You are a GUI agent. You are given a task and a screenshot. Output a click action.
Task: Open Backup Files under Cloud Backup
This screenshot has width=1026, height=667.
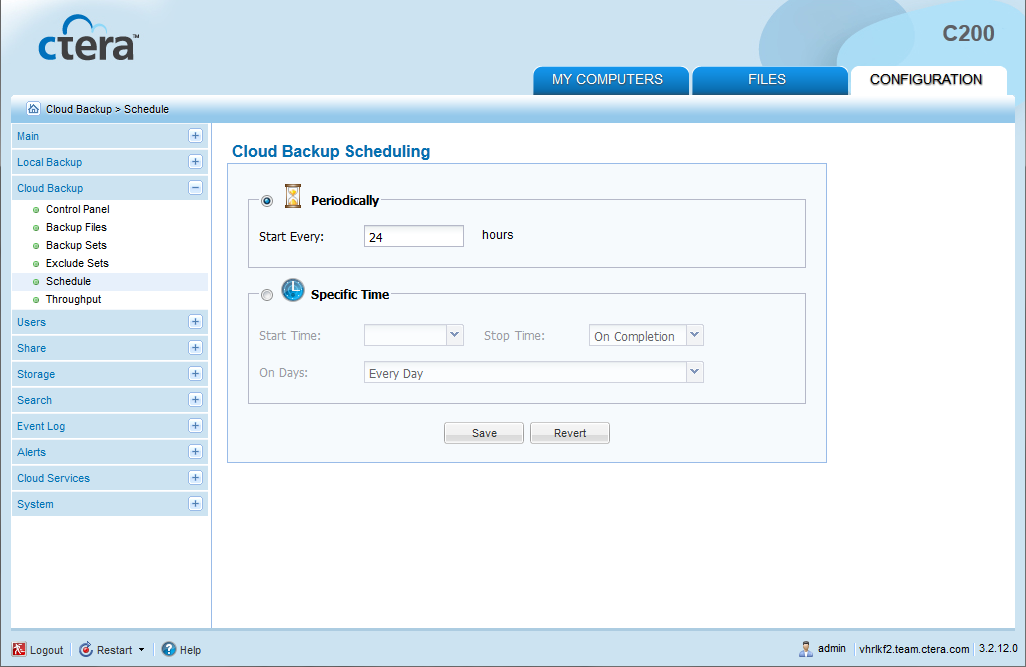[x=76, y=227]
